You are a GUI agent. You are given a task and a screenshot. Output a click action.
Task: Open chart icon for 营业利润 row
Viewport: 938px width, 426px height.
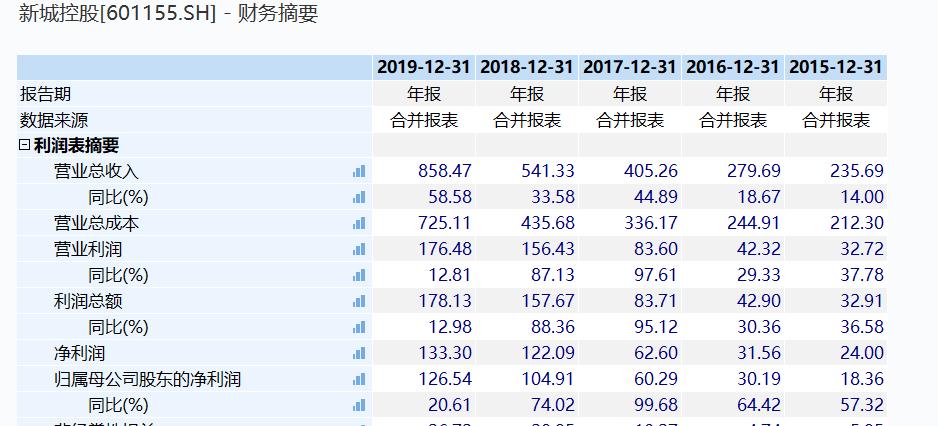point(359,249)
